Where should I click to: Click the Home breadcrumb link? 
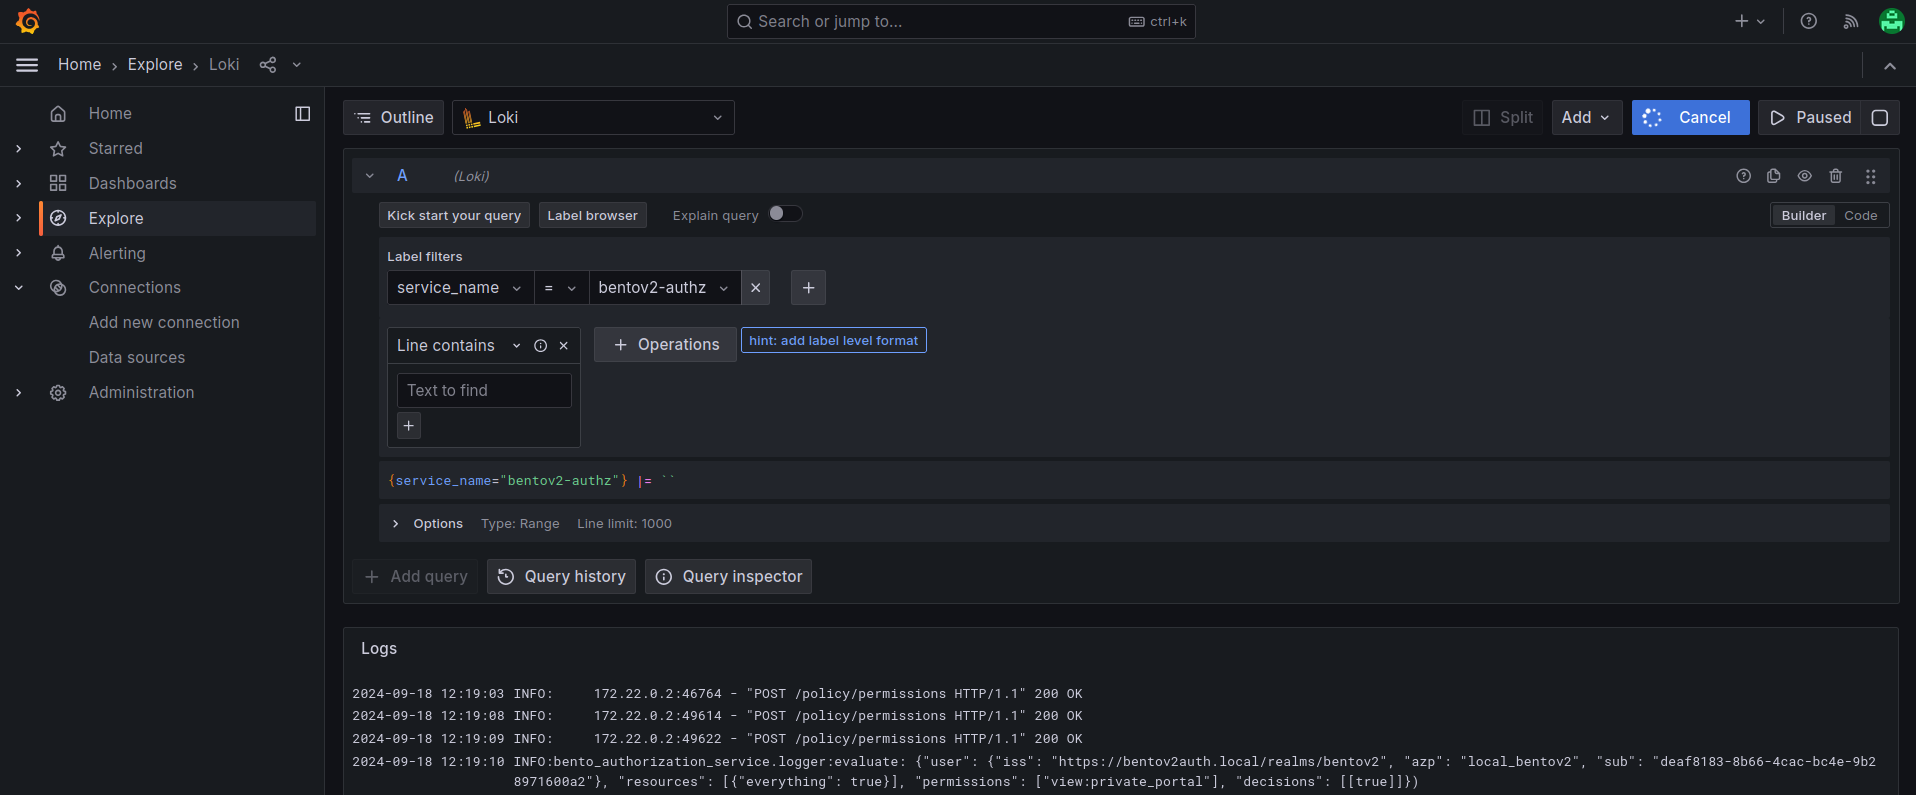point(79,65)
